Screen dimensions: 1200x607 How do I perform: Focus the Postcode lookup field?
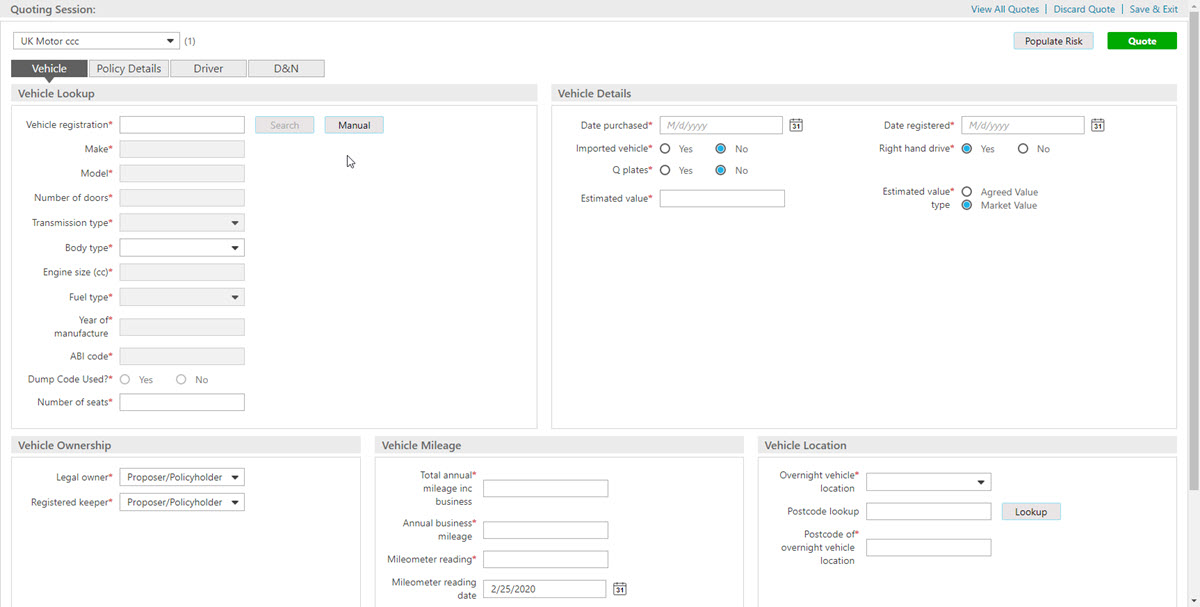pyautogui.click(x=928, y=512)
